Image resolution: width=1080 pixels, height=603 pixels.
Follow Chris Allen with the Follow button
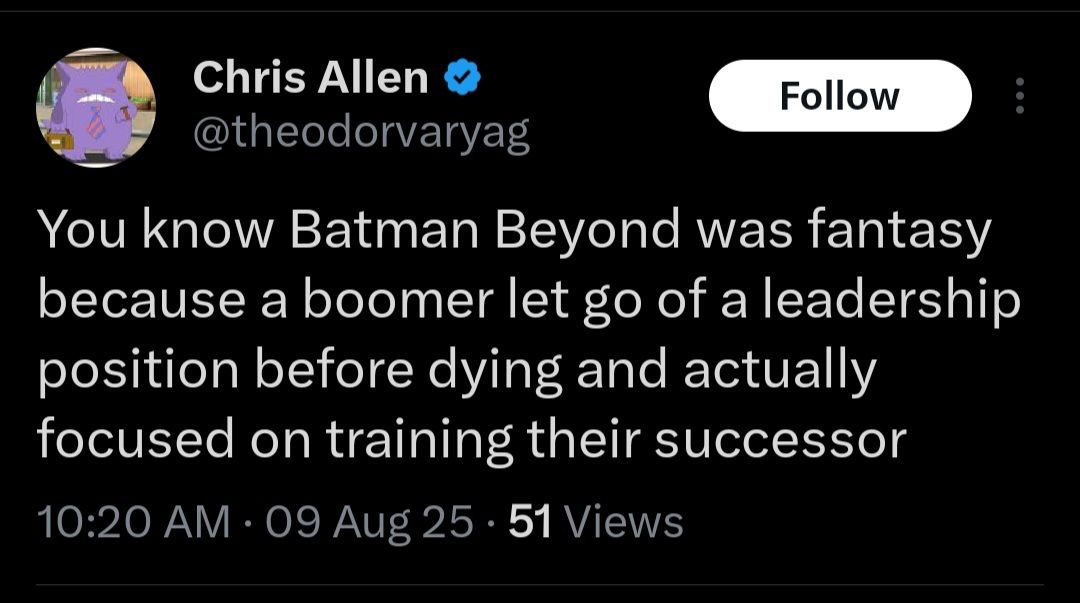click(x=840, y=96)
